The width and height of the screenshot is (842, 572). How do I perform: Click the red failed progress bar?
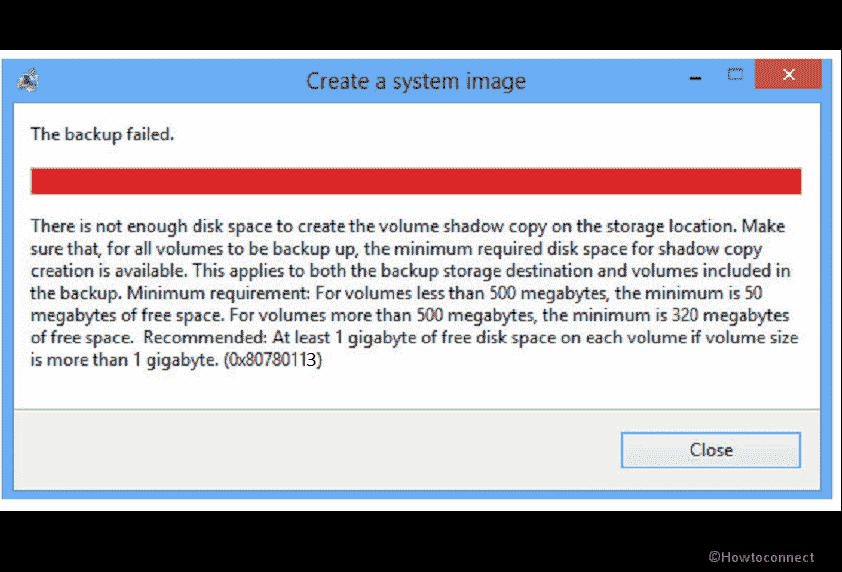click(416, 181)
